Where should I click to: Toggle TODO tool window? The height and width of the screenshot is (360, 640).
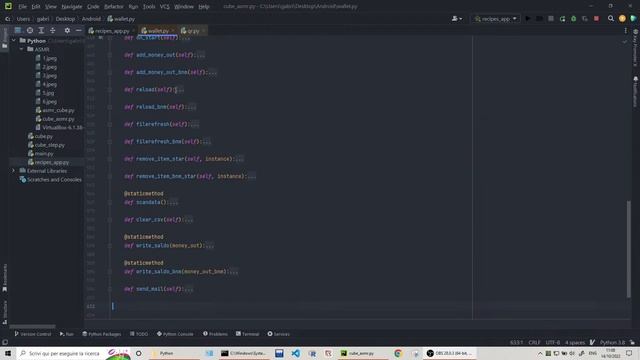139,334
